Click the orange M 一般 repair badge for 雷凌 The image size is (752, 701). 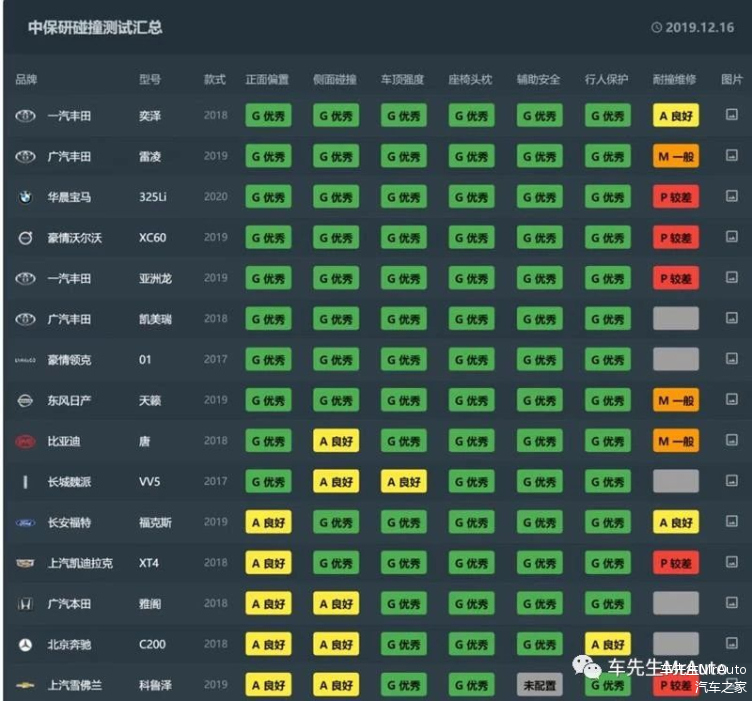click(676, 156)
